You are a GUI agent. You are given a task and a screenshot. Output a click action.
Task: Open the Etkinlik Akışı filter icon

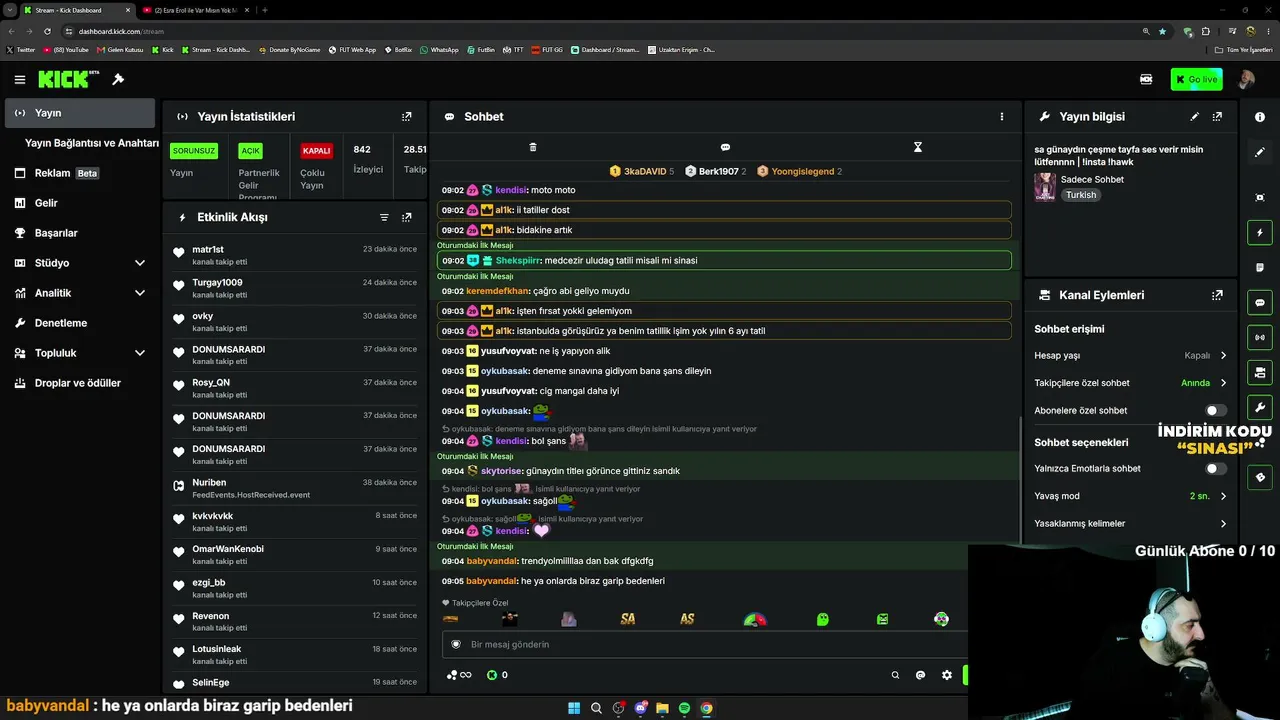(384, 217)
